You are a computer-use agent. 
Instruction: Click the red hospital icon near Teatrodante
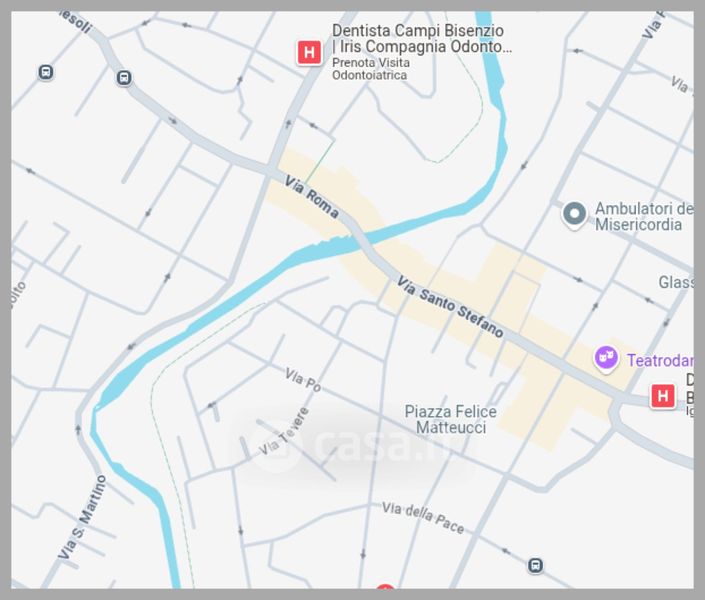(x=662, y=396)
